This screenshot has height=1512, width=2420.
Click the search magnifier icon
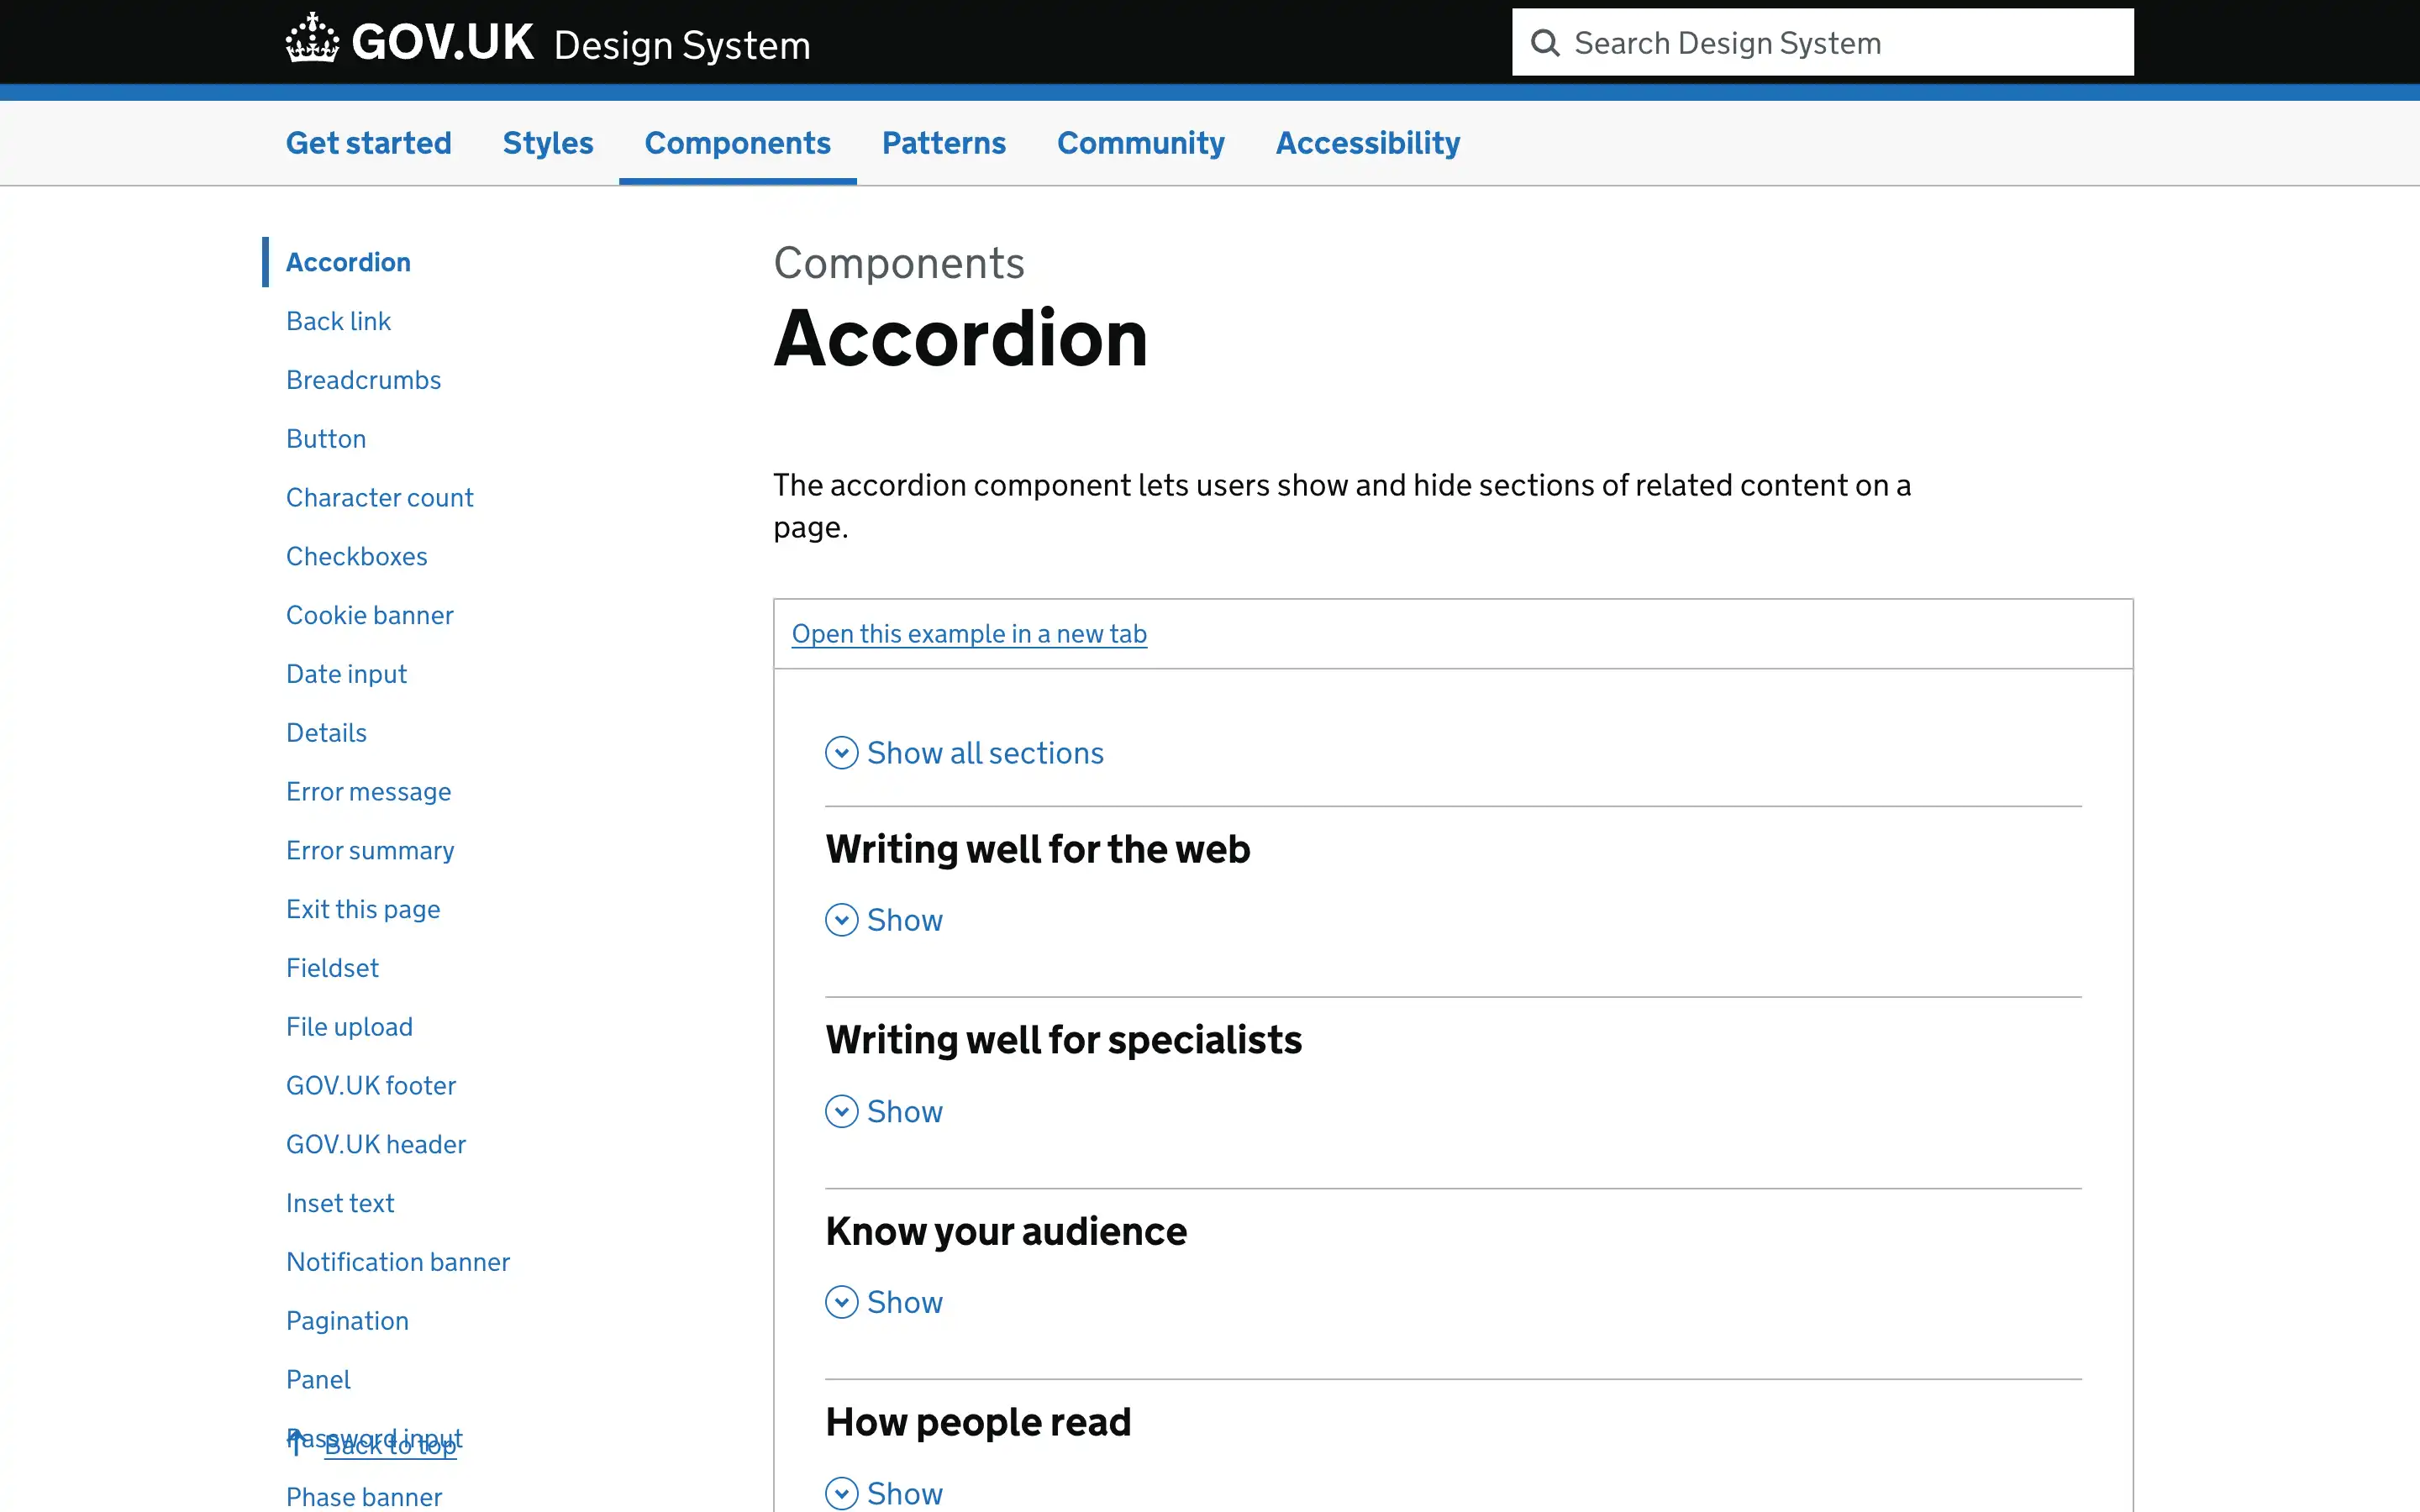(1545, 42)
